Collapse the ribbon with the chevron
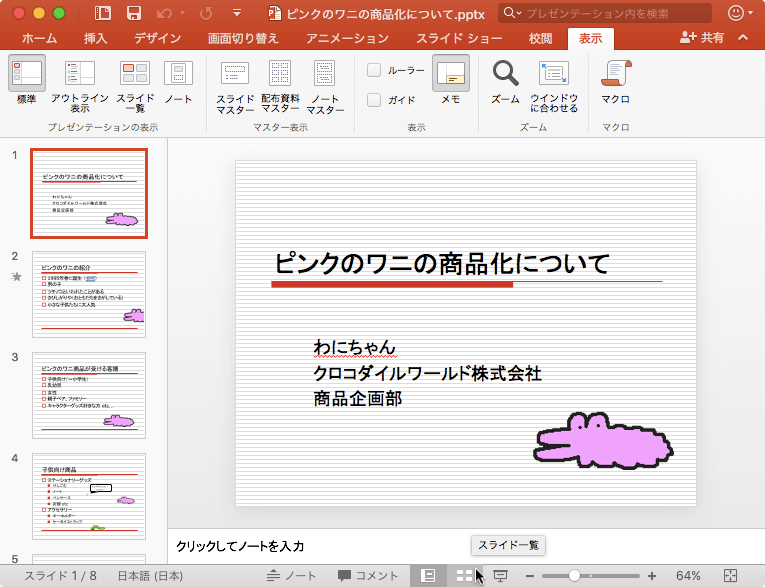This screenshot has width=765, height=587. tap(742, 38)
